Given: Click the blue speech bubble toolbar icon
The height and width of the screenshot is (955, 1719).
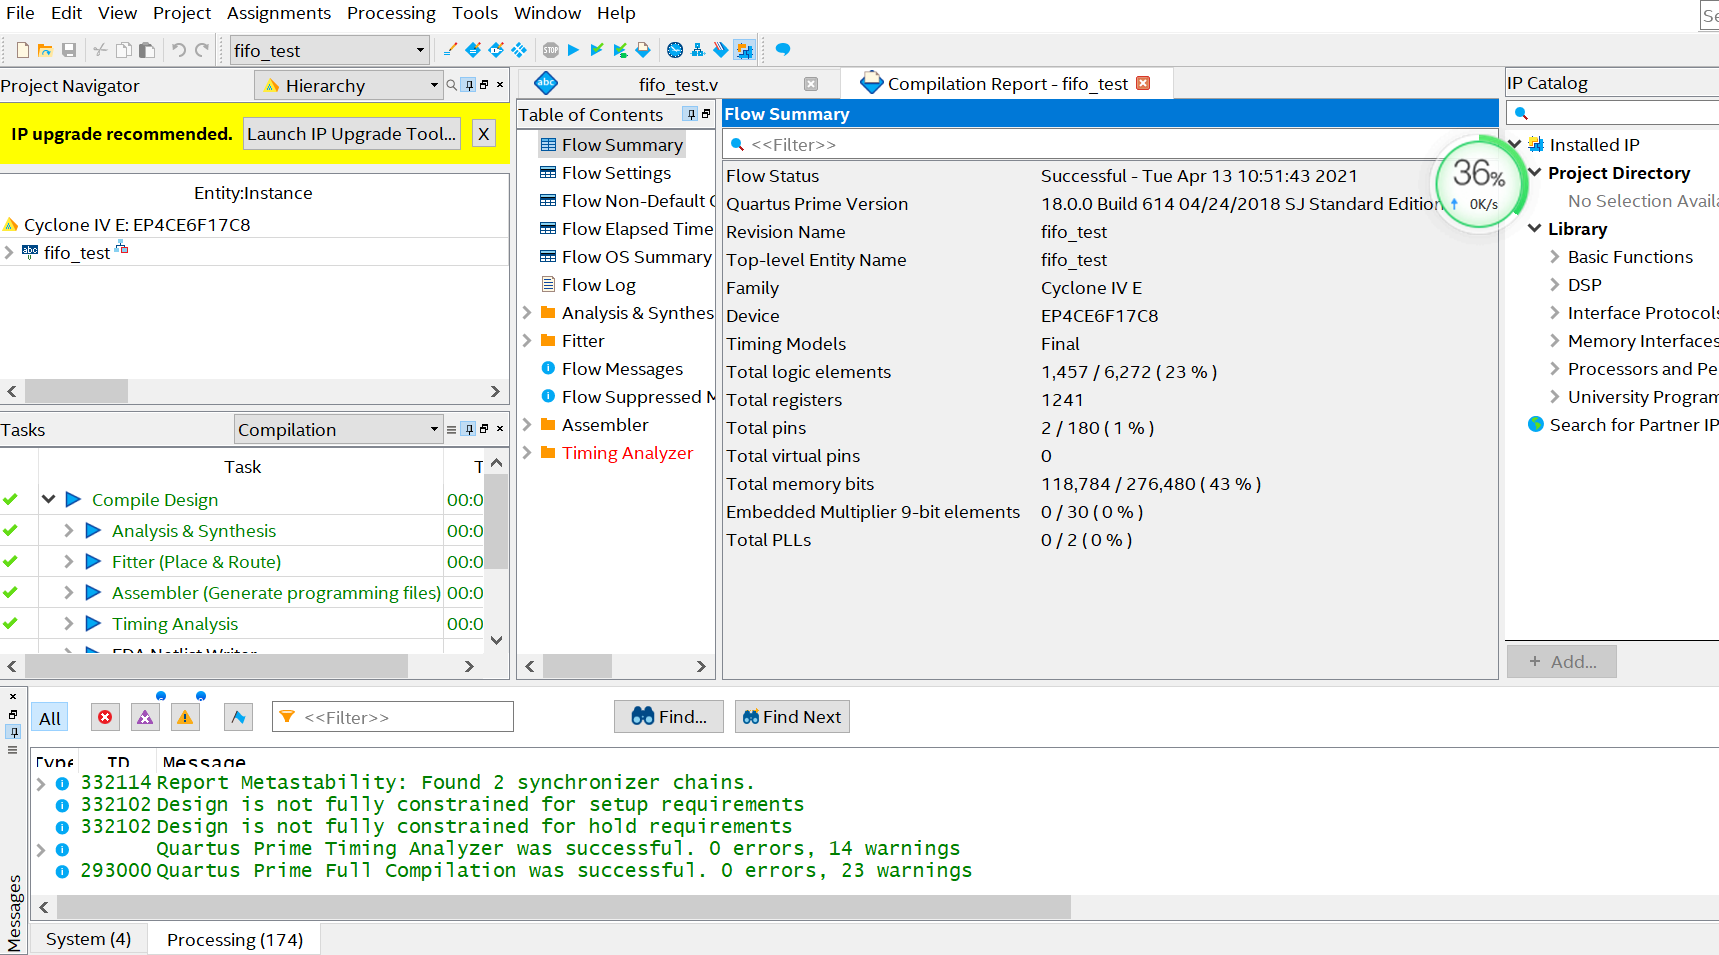Looking at the screenshot, I should 783,49.
